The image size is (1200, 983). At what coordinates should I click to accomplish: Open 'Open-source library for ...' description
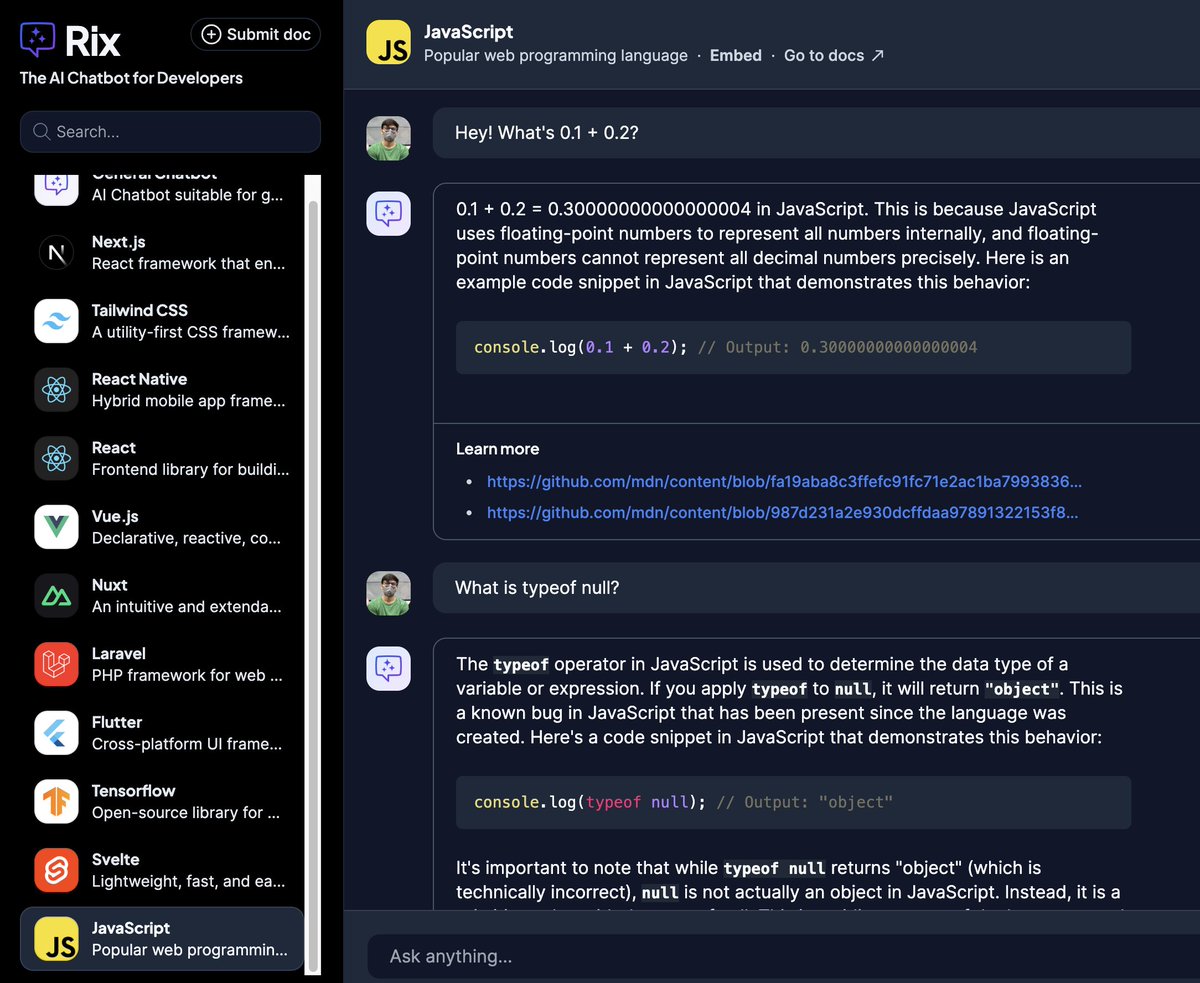click(186, 813)
